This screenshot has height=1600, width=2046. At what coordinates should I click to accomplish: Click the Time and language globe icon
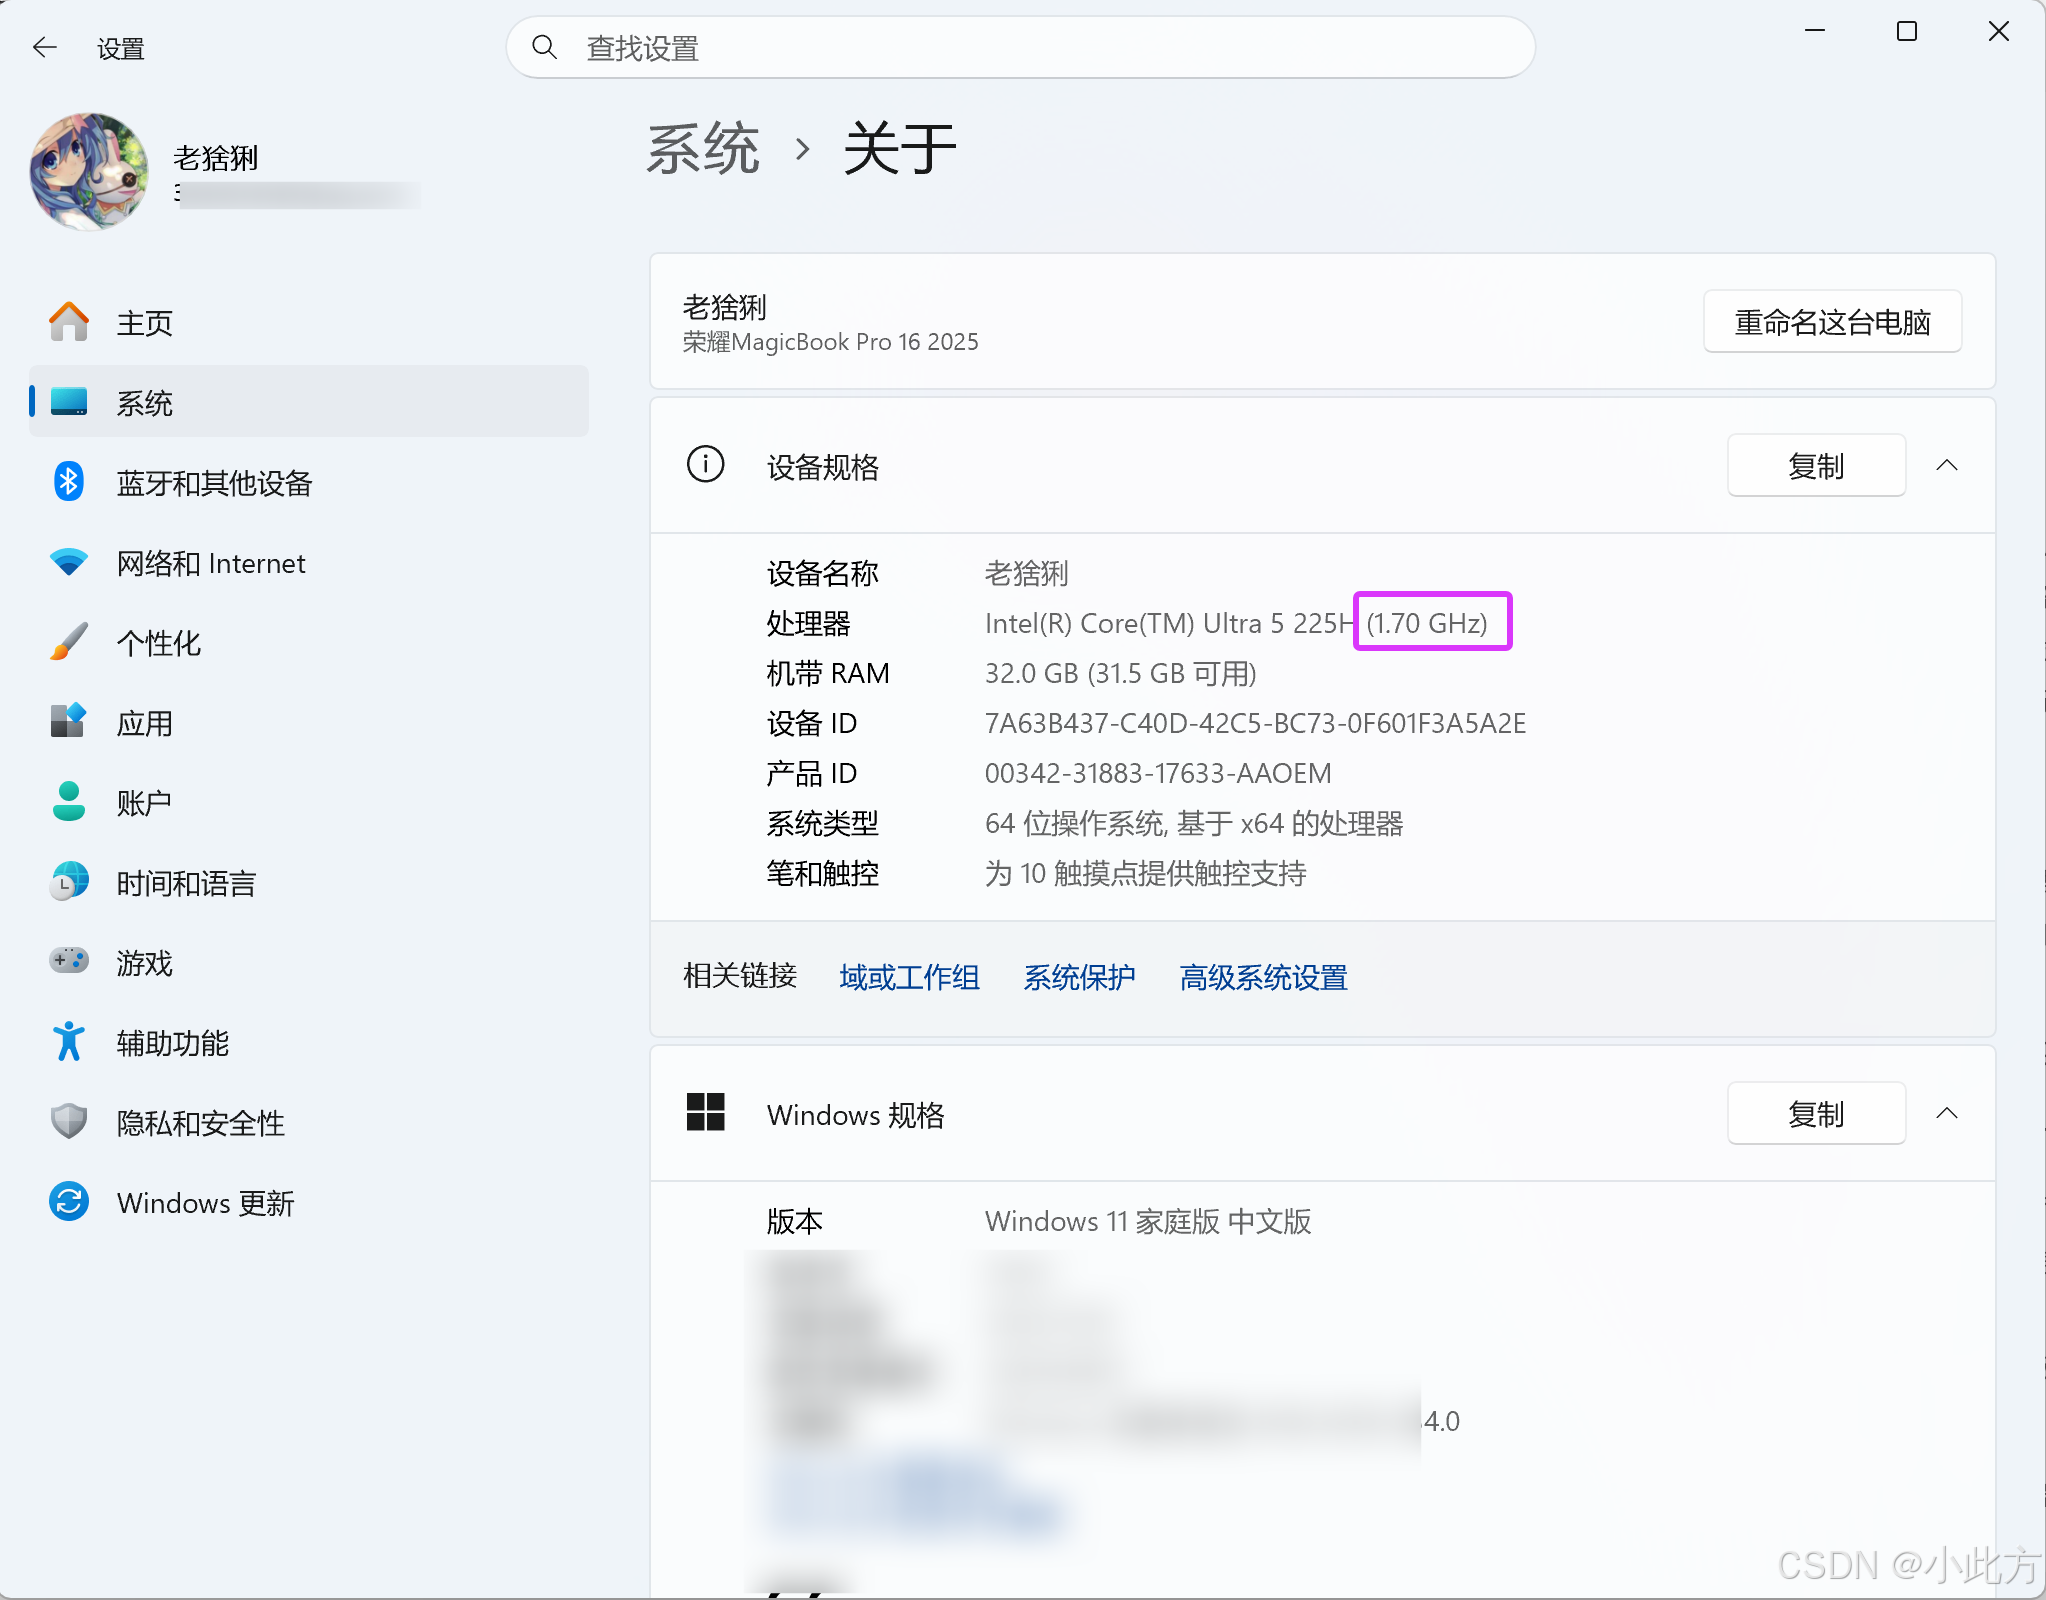tap(69, 882)
